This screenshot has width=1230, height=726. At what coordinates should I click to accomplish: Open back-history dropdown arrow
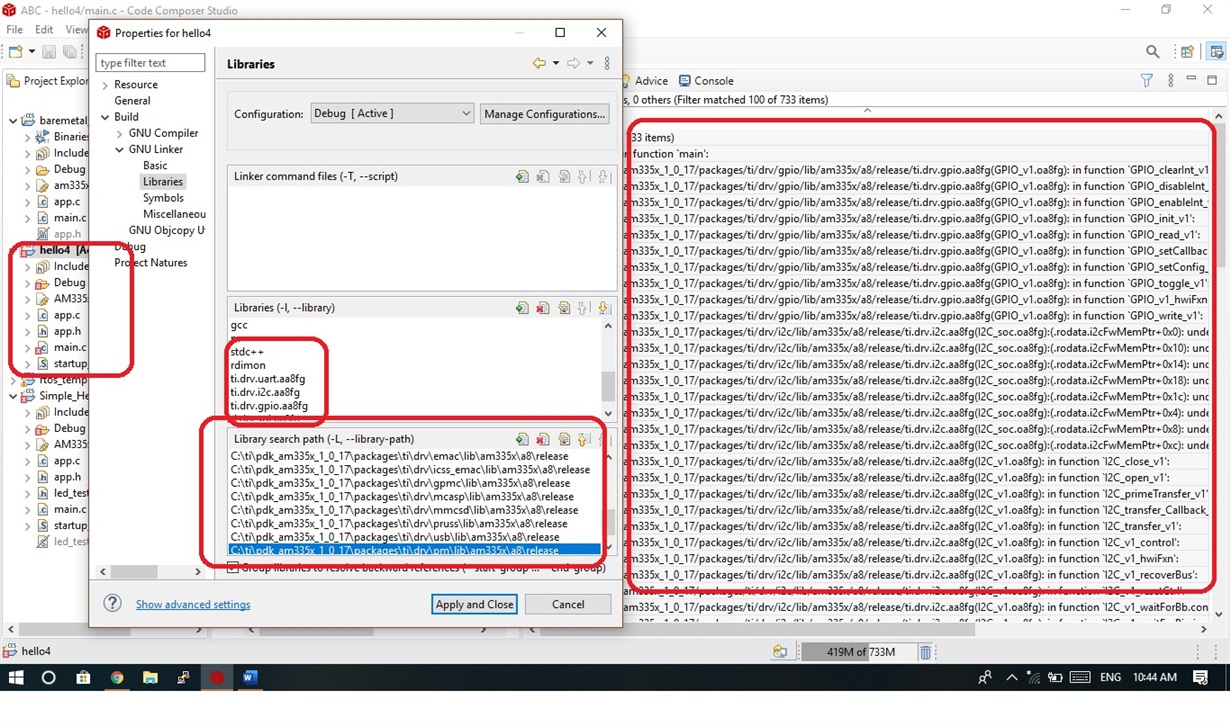(x=556, y=63)
